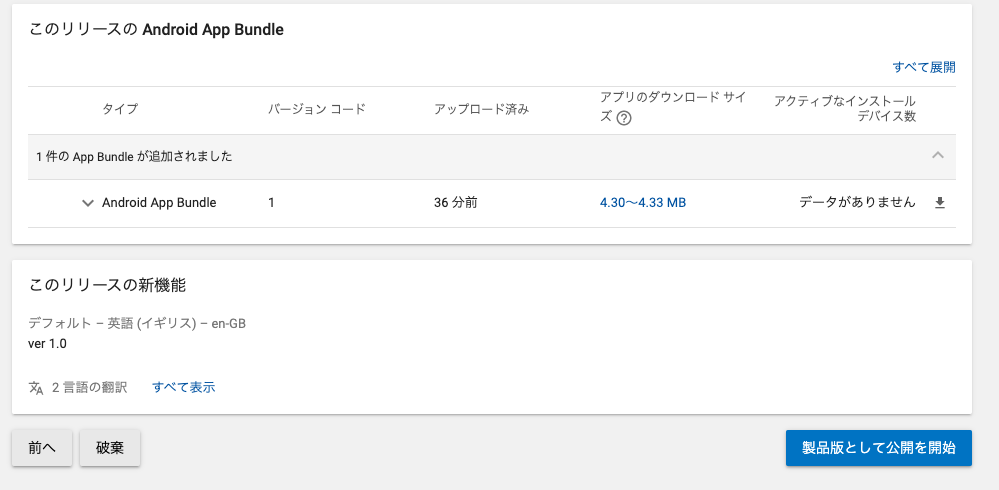Click the アクティブなインストール デバイス数 header
Image resolution: width=999 pixels, height=490 pixels.
pyautogui.click(x=845, y=109)
